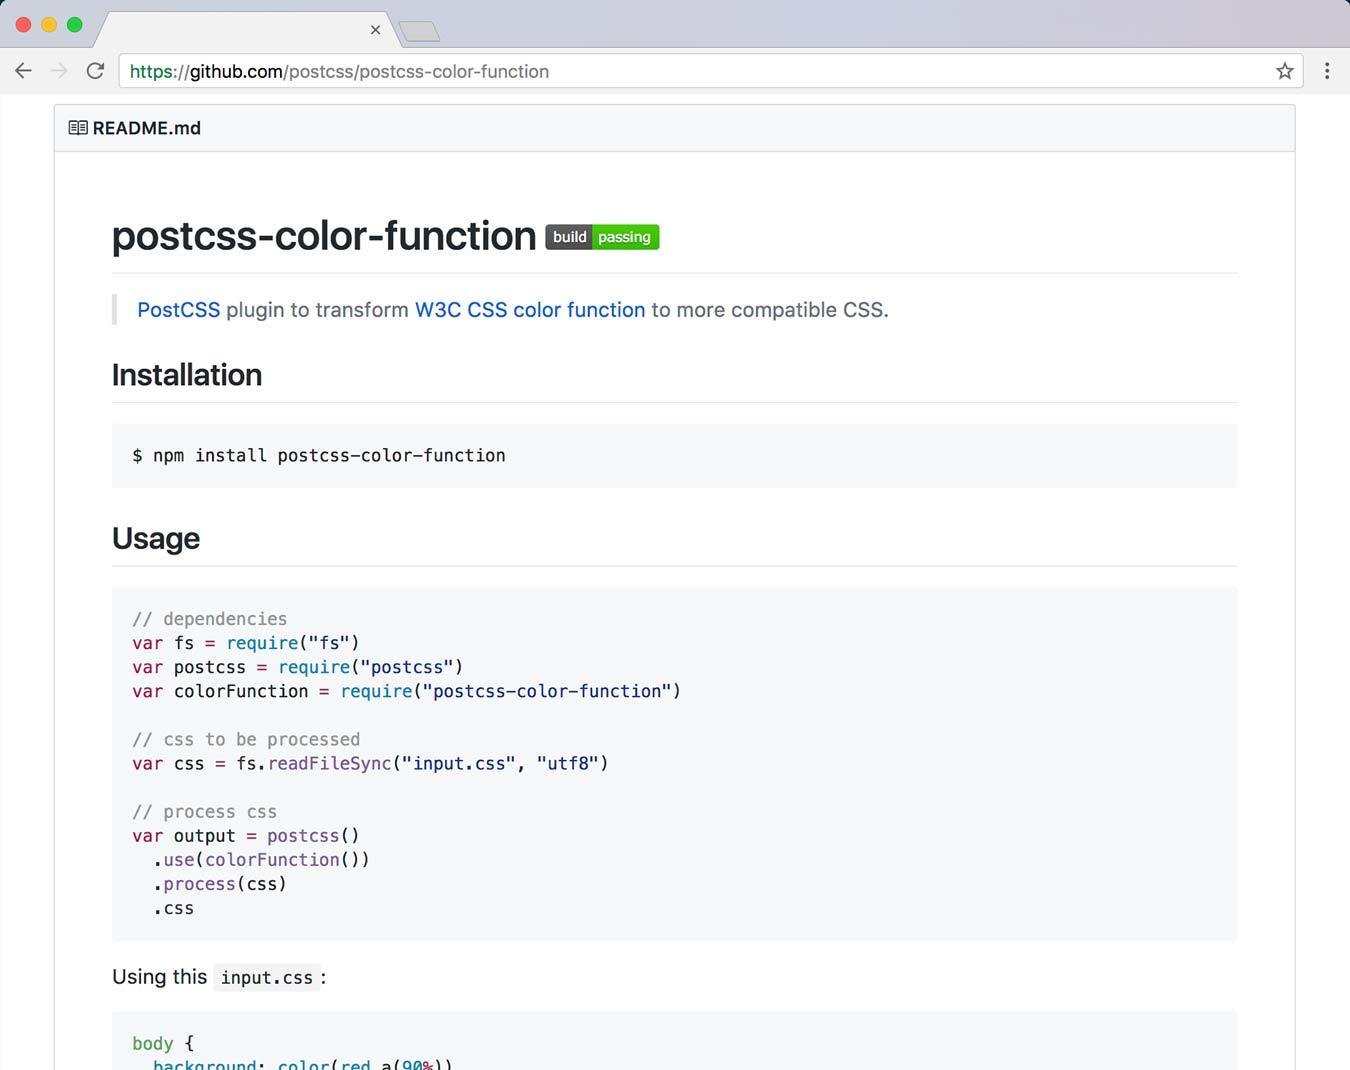1350x1070 pixels.
Task: Click the 'var output = postcss()' line
Action: pos(245,836)
